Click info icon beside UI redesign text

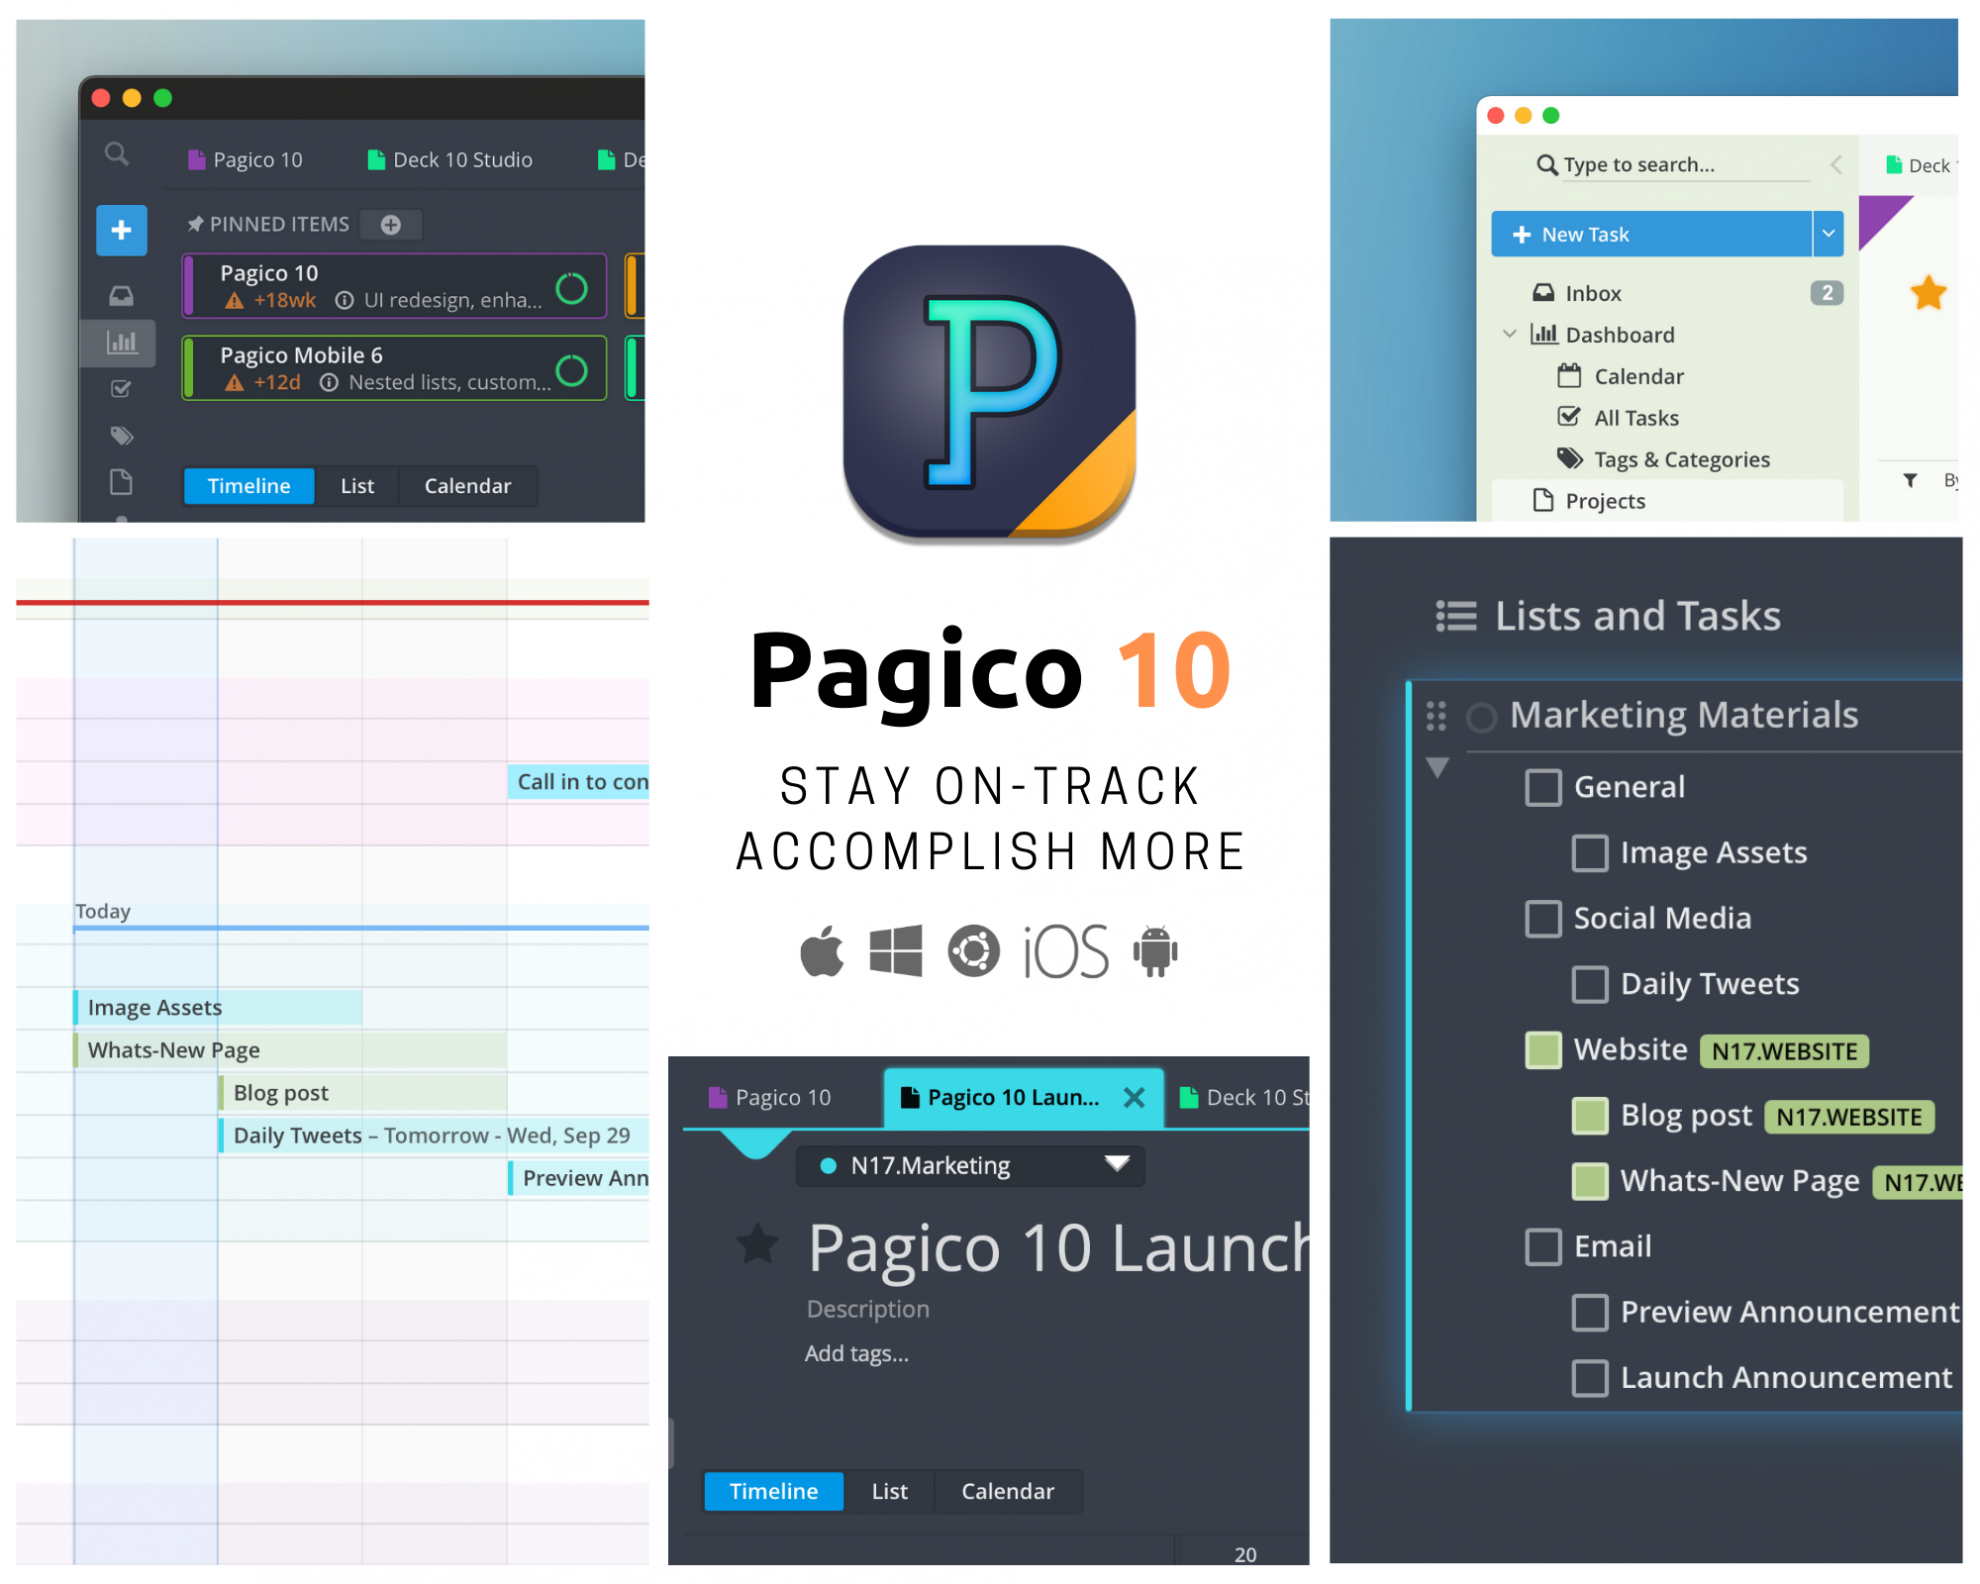[x=344, y=300]
